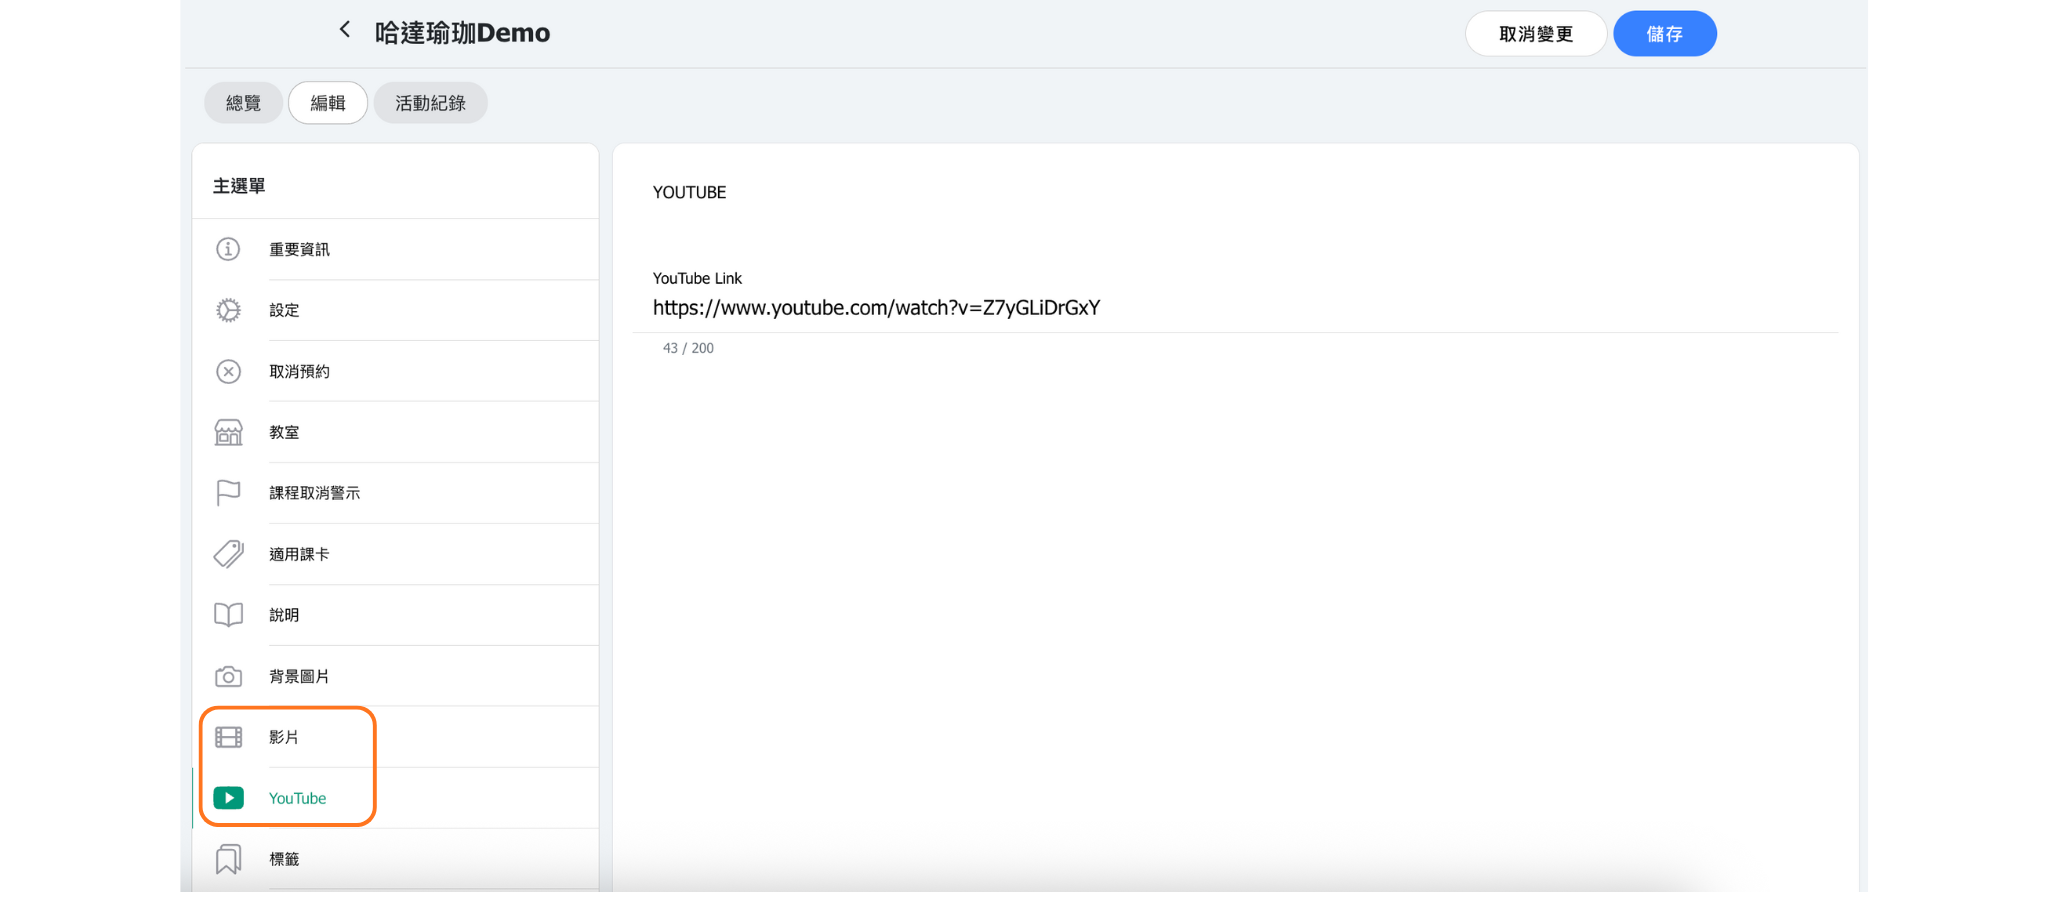Click the film strip icon for 影片
Image resolution: width=2048 pixels, height=900 pixels.
[228, 737]
